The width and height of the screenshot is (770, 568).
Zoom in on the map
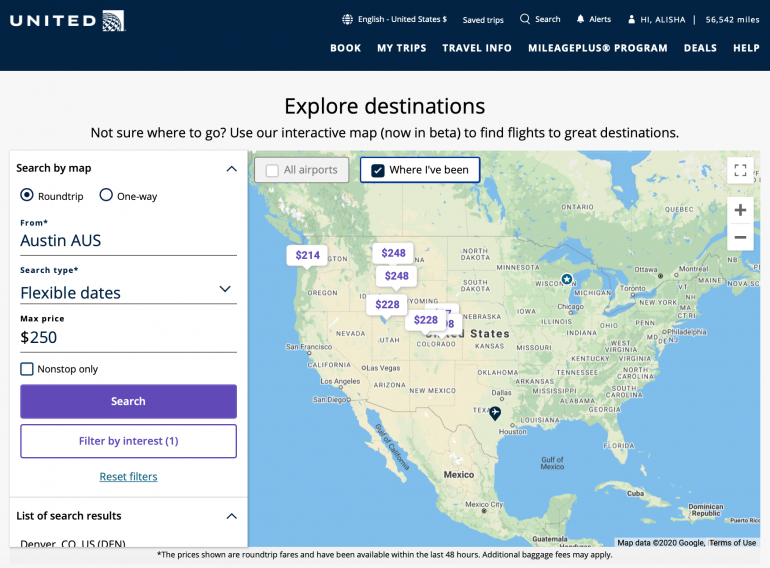pyautogui.click(x=740, y=210)
